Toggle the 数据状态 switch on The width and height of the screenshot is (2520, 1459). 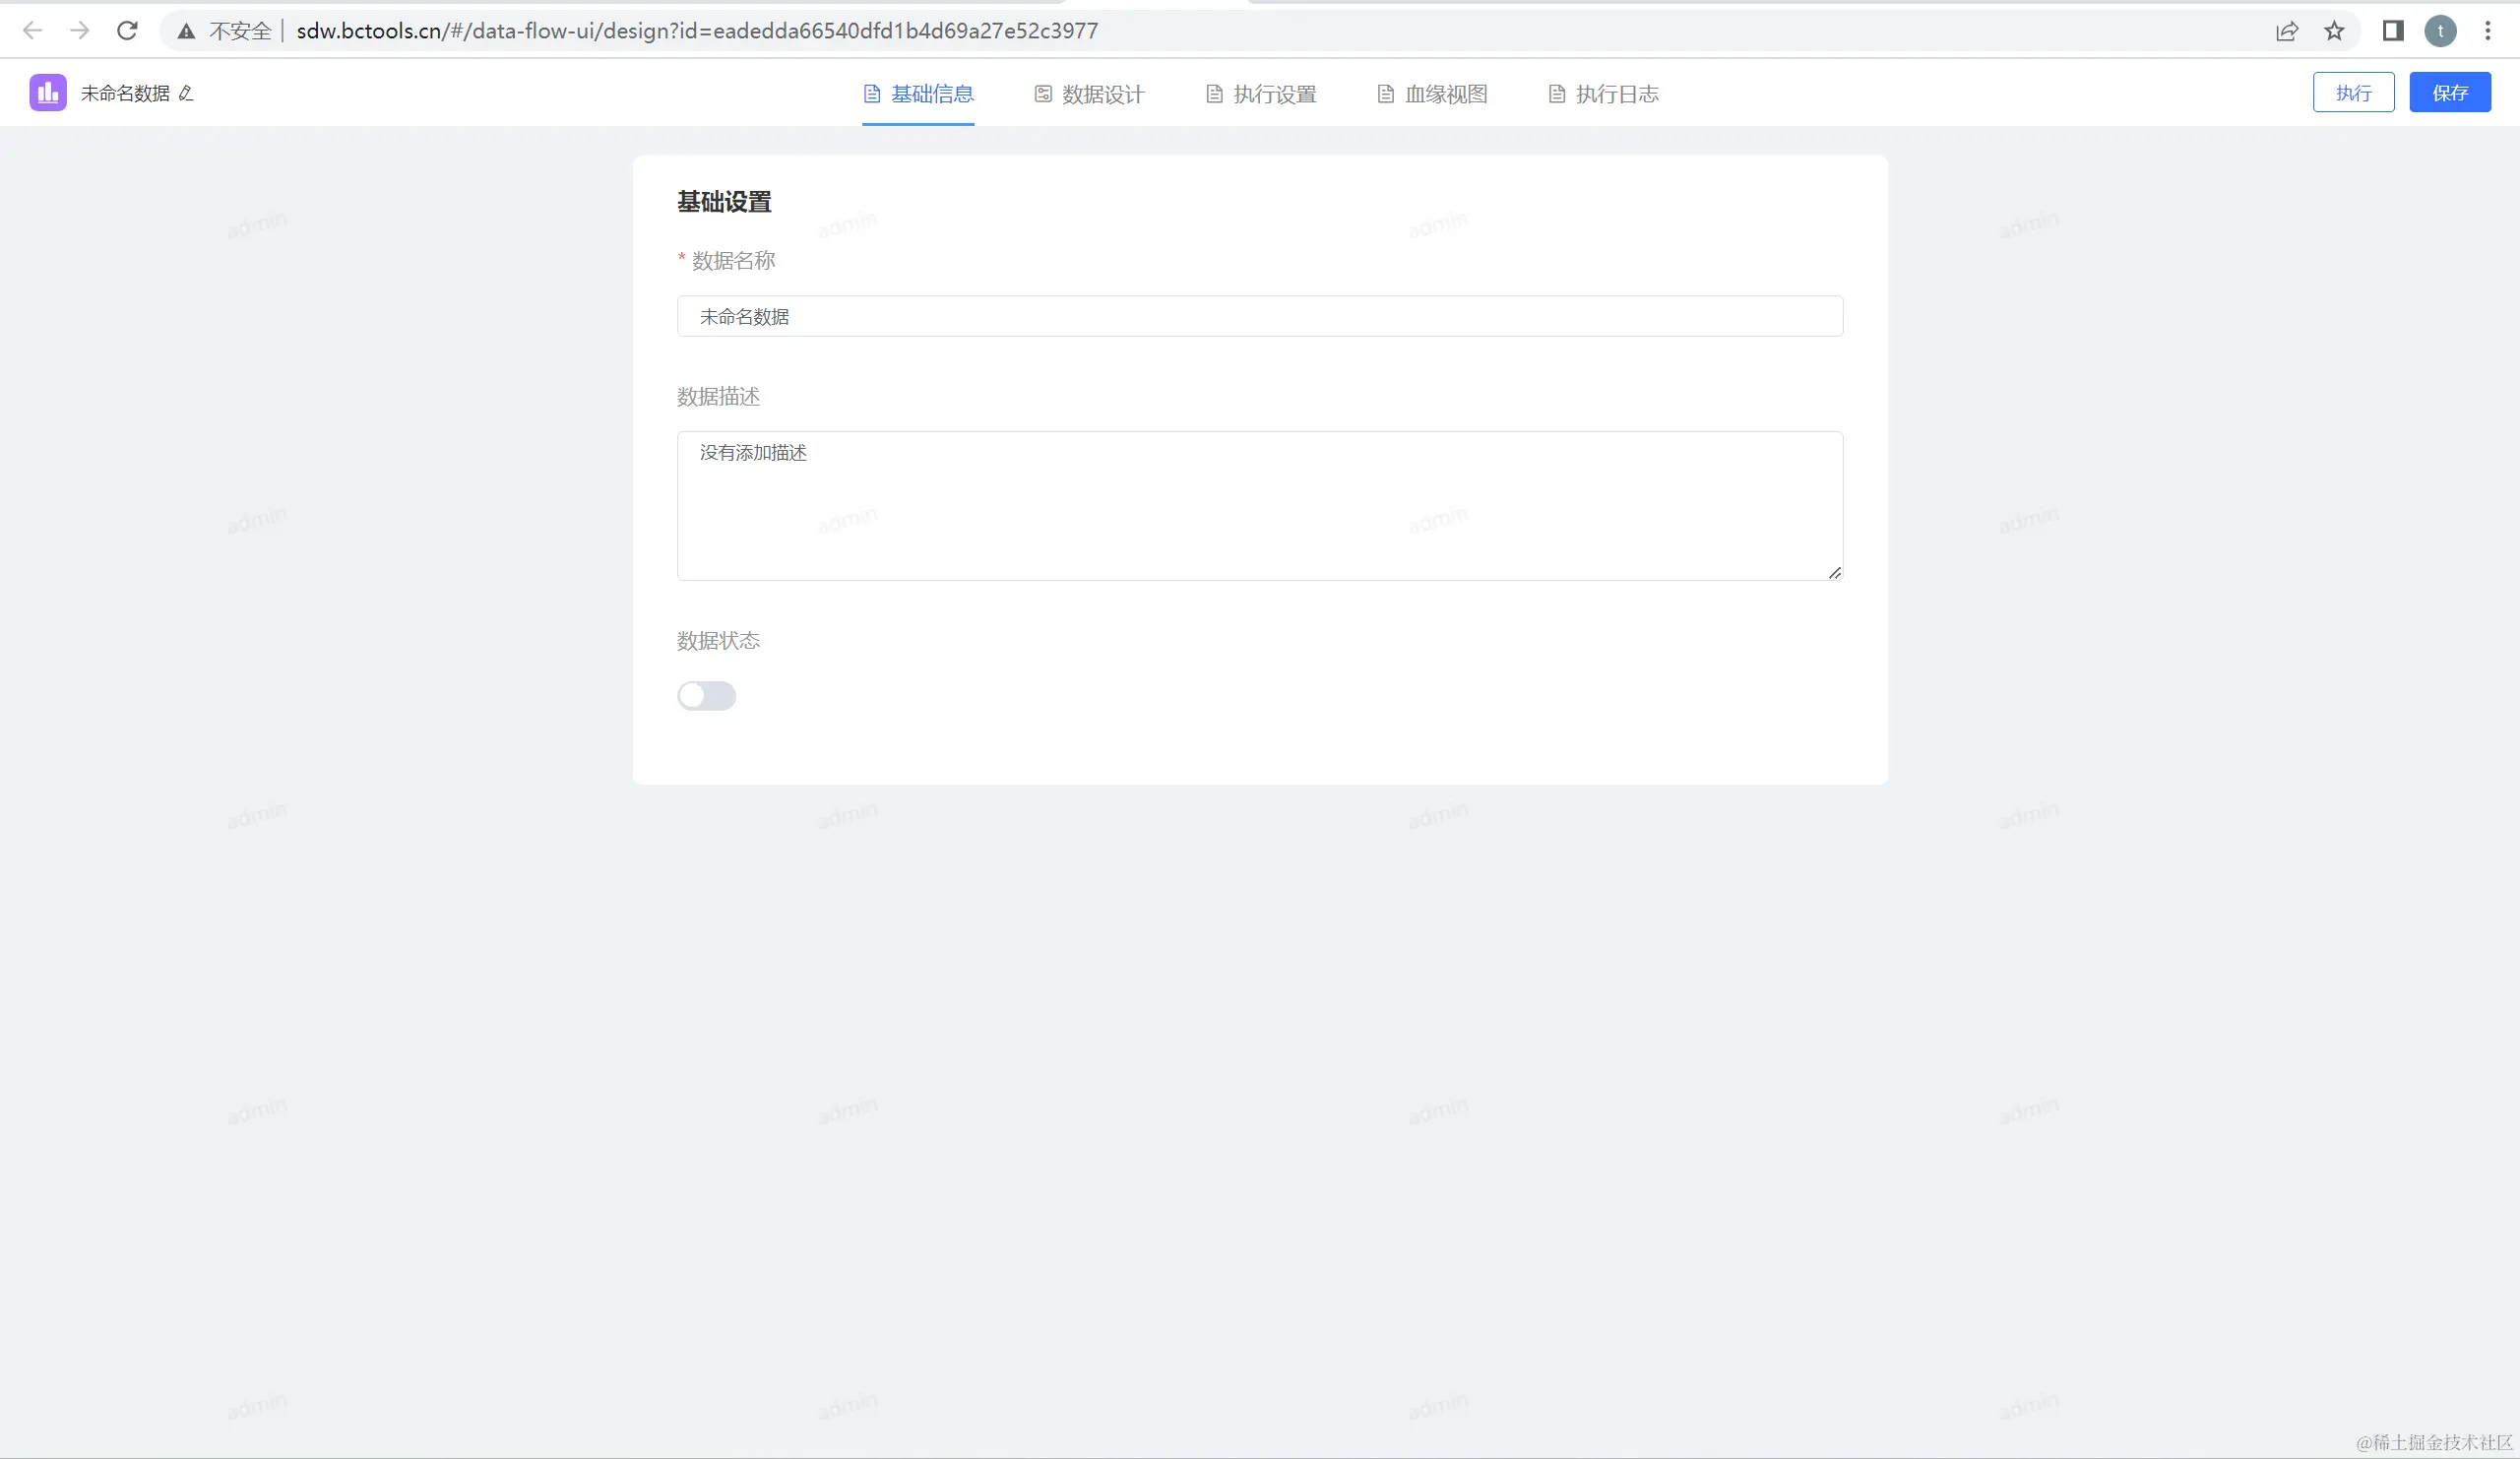click(706, 696)
